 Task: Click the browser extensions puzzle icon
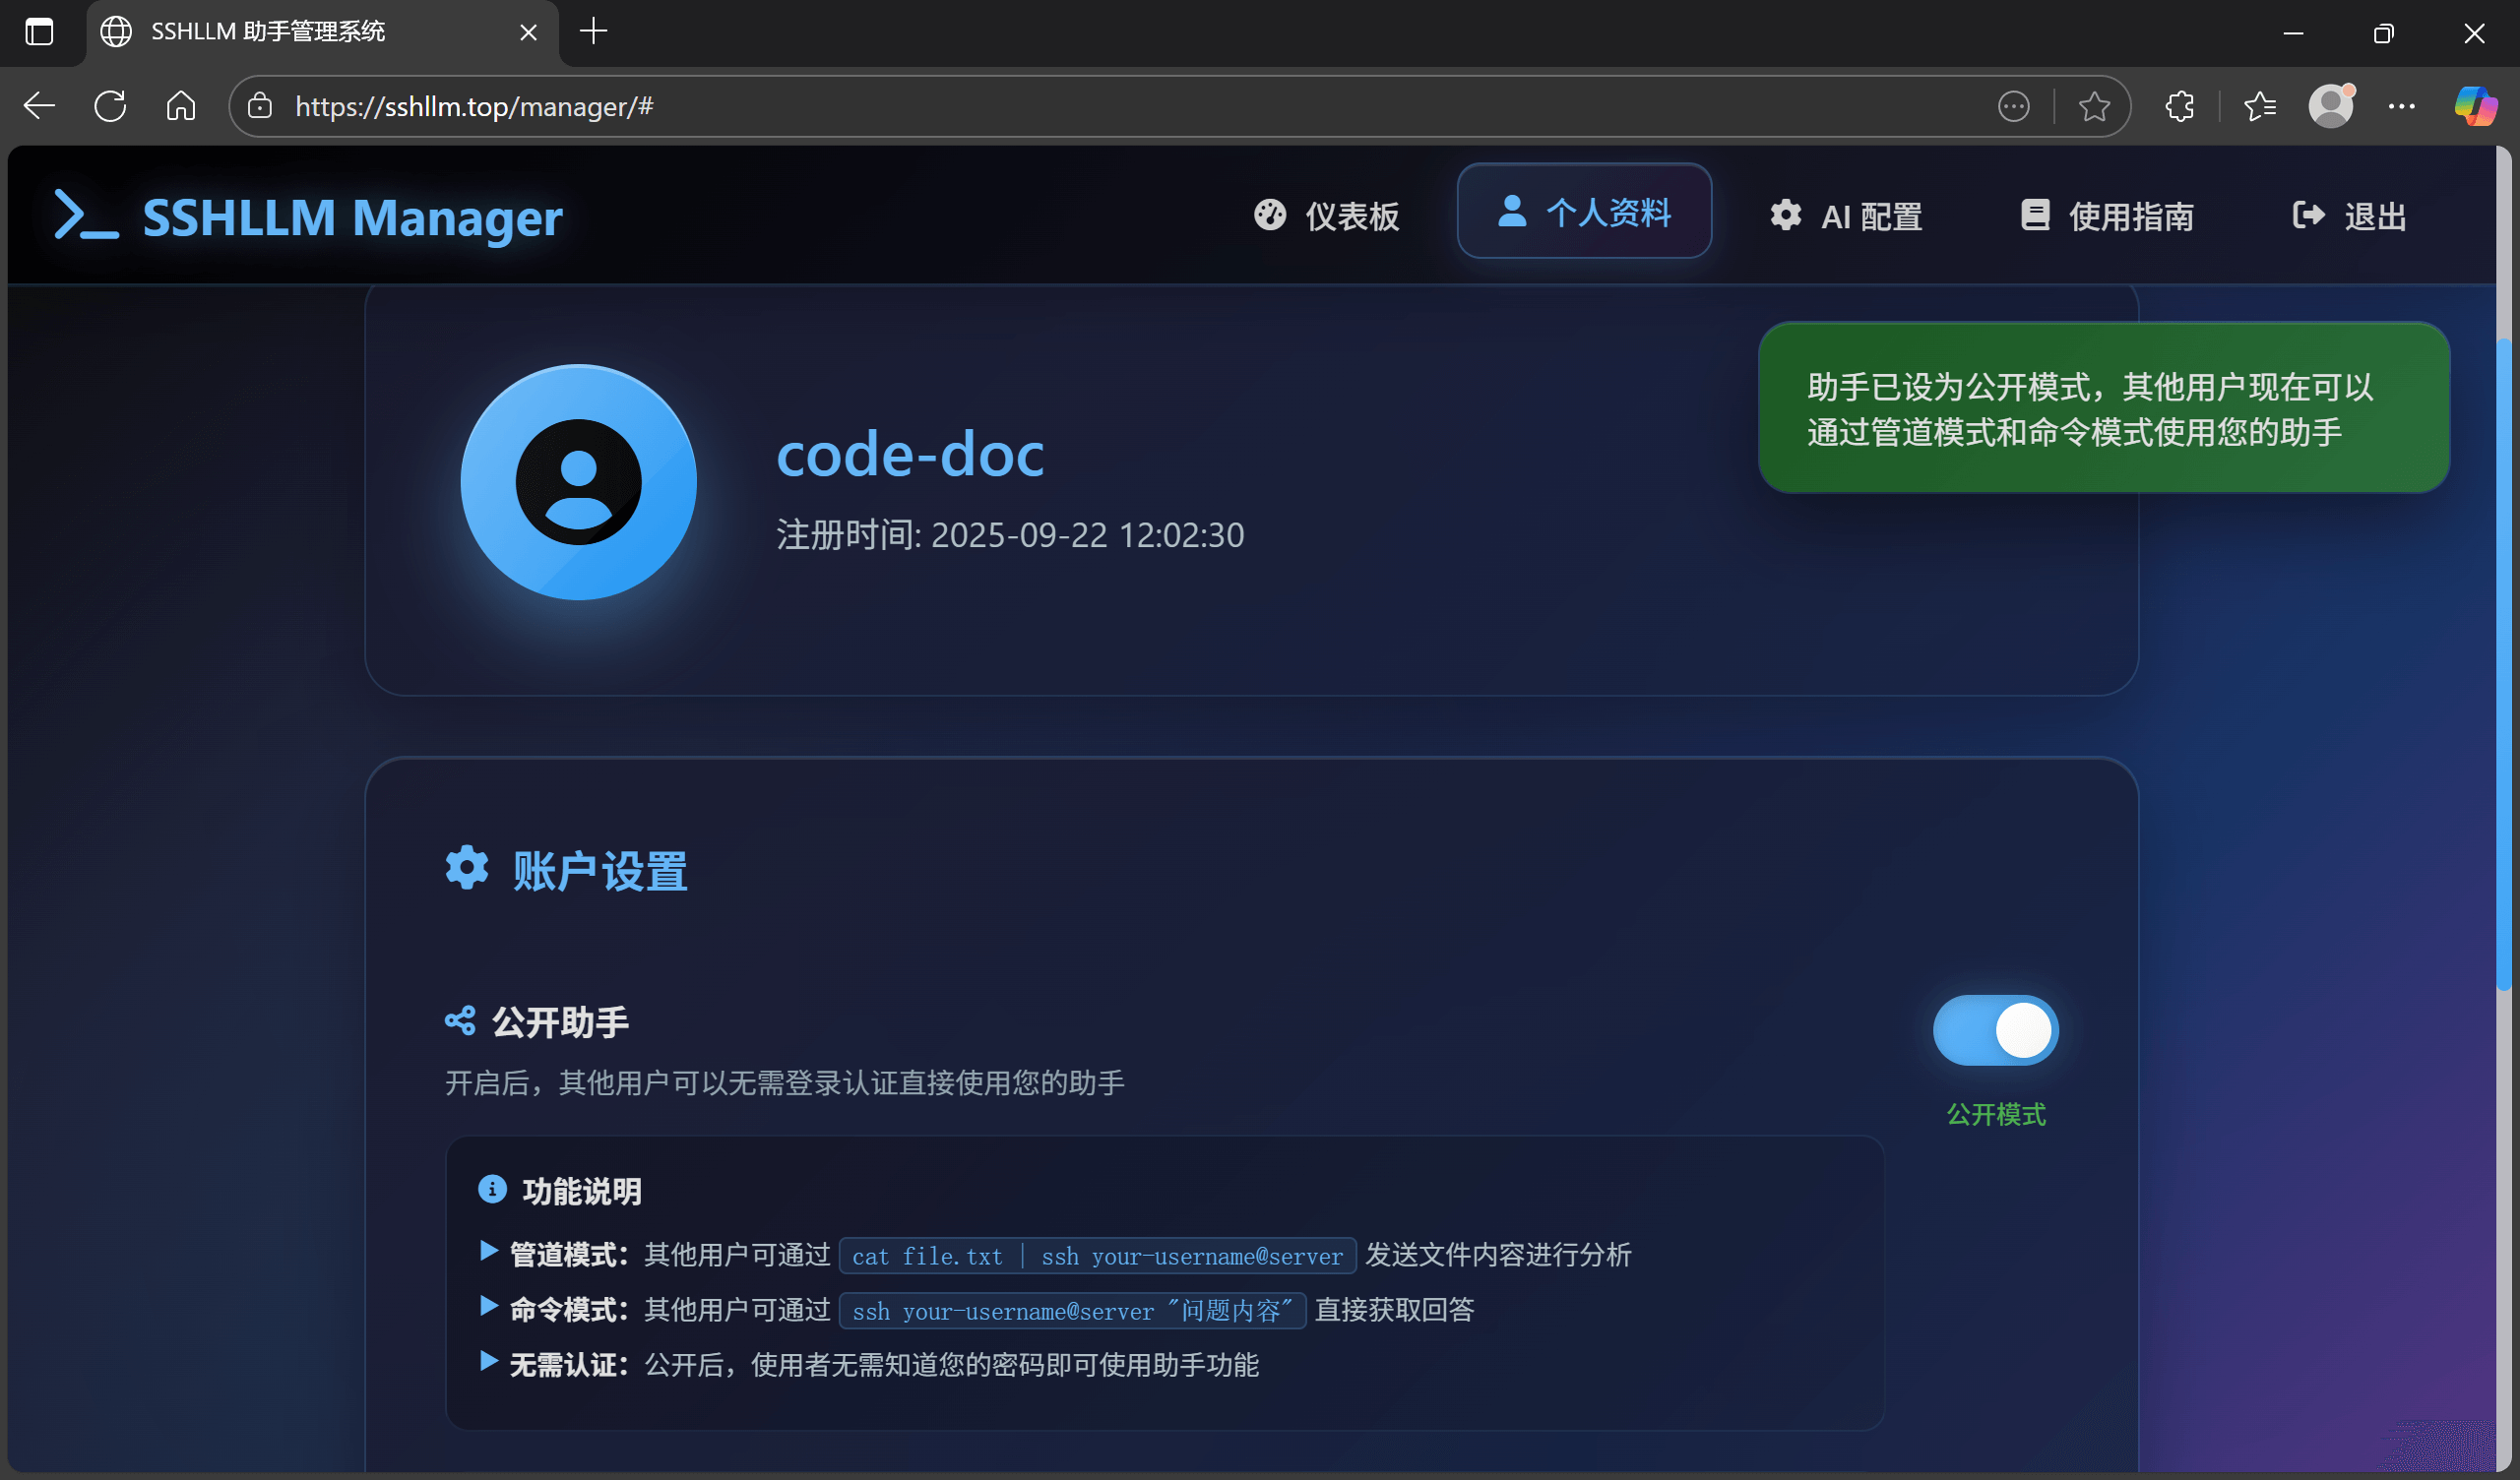point(2179,105)
